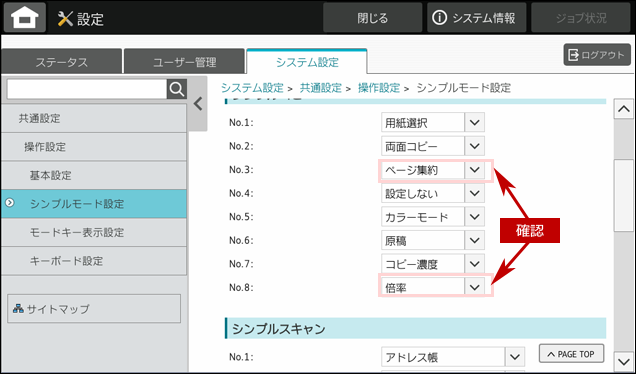Click the シンプルモード設定 breadcrumb text
This screenshot has width=636, height=374.
pyautogui.click(x=464, y=88)
